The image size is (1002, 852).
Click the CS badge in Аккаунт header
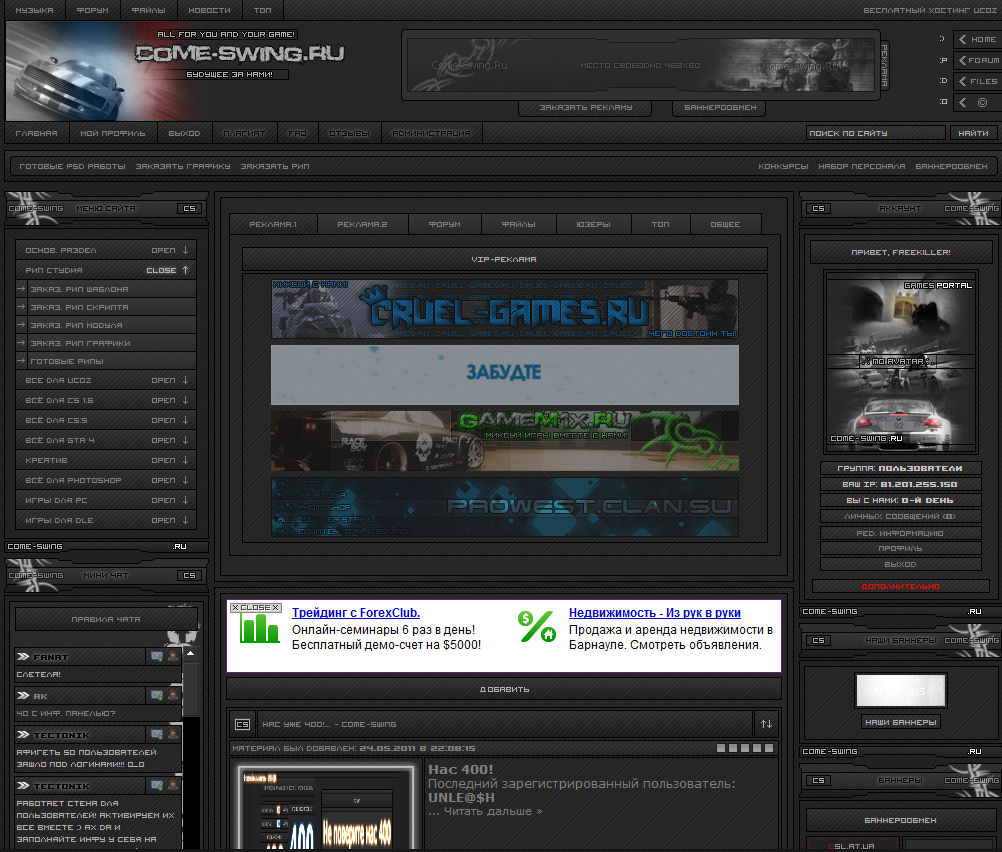click(x=819, y=208)
